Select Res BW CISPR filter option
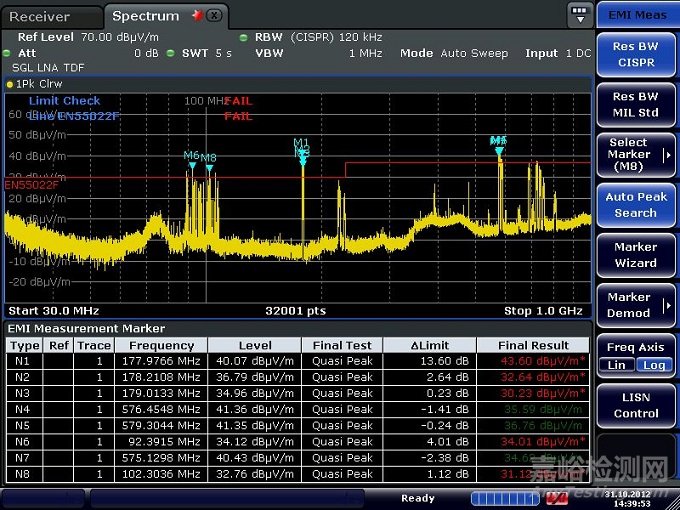The height and width of the screenshot is (510, 680). click(636, 54)
